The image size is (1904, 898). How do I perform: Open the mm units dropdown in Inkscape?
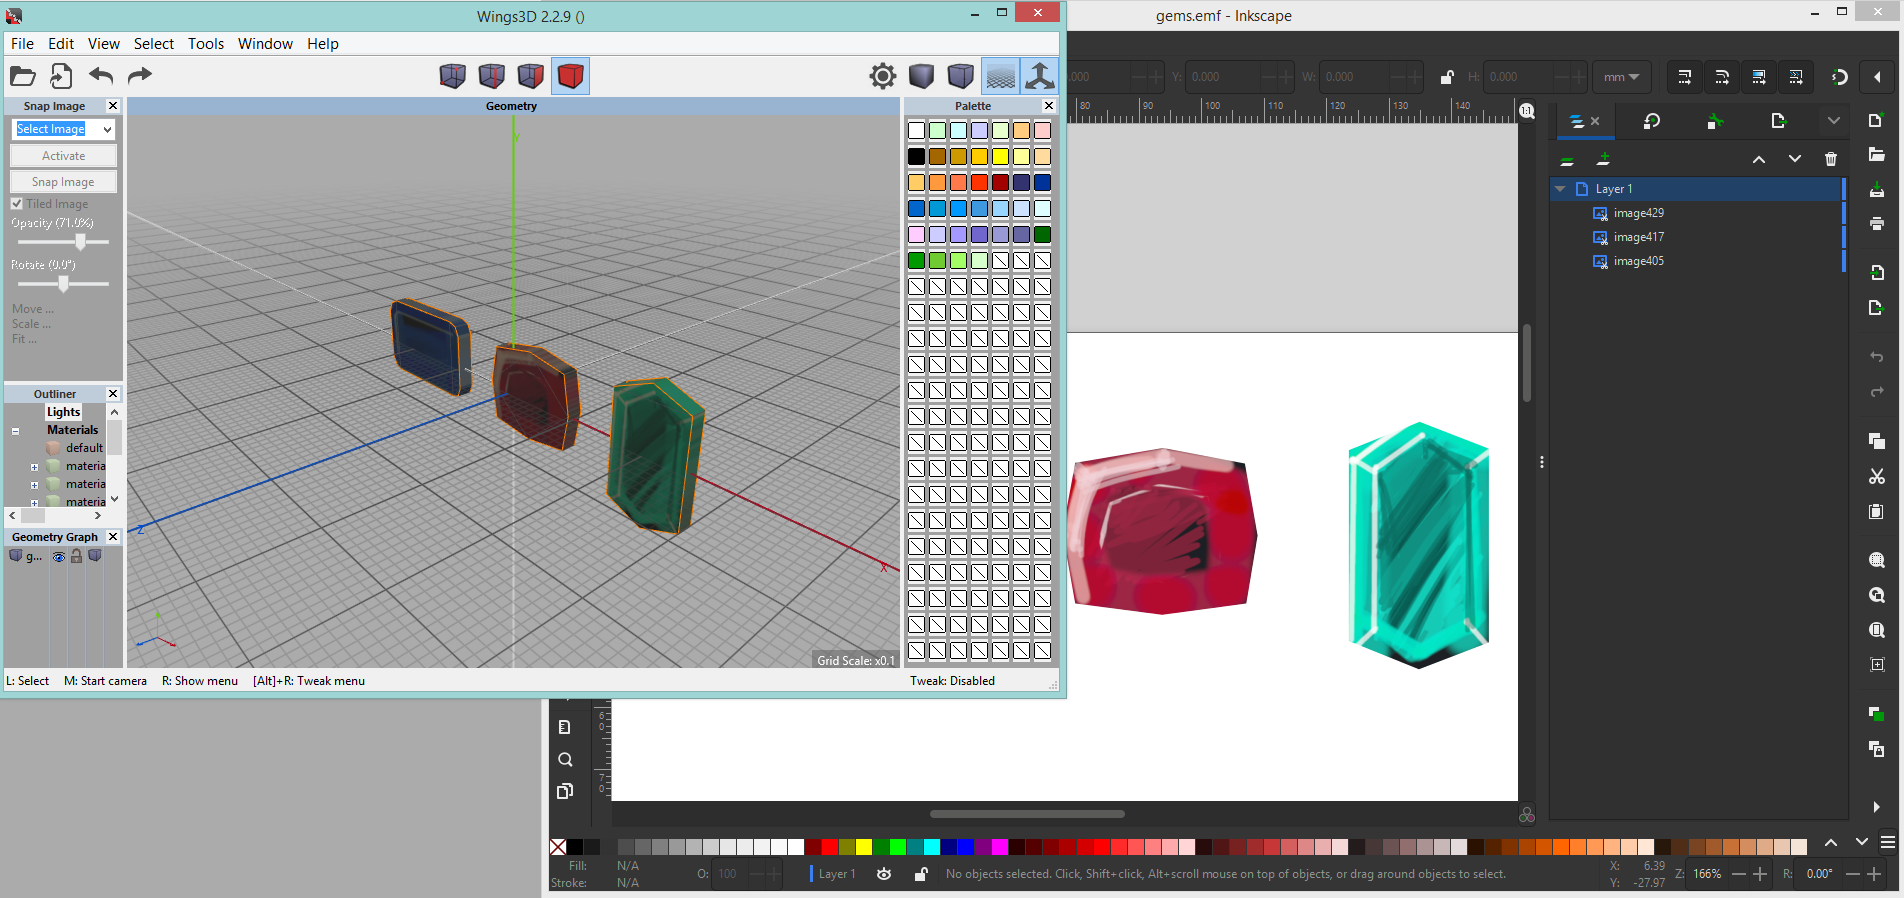[x=1622, y=77]
